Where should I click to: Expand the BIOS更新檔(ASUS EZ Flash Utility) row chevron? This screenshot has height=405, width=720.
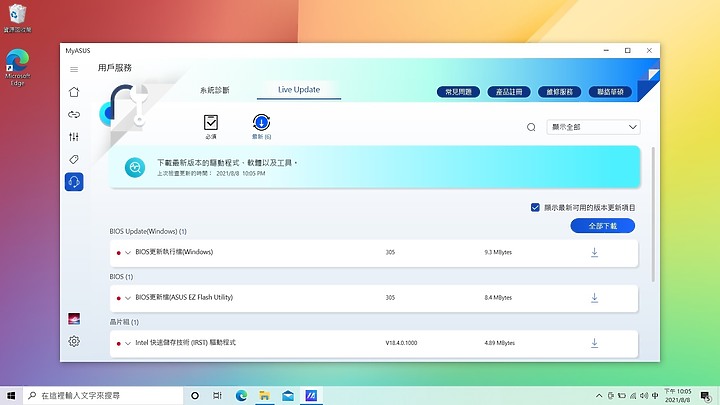[128, 298]
